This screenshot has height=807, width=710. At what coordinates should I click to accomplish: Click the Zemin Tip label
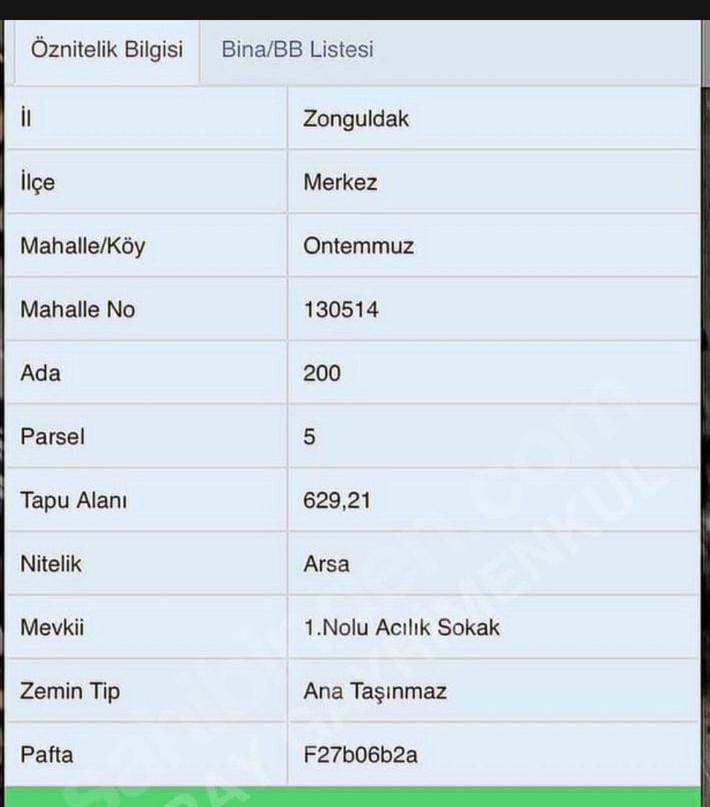(69, 691)
